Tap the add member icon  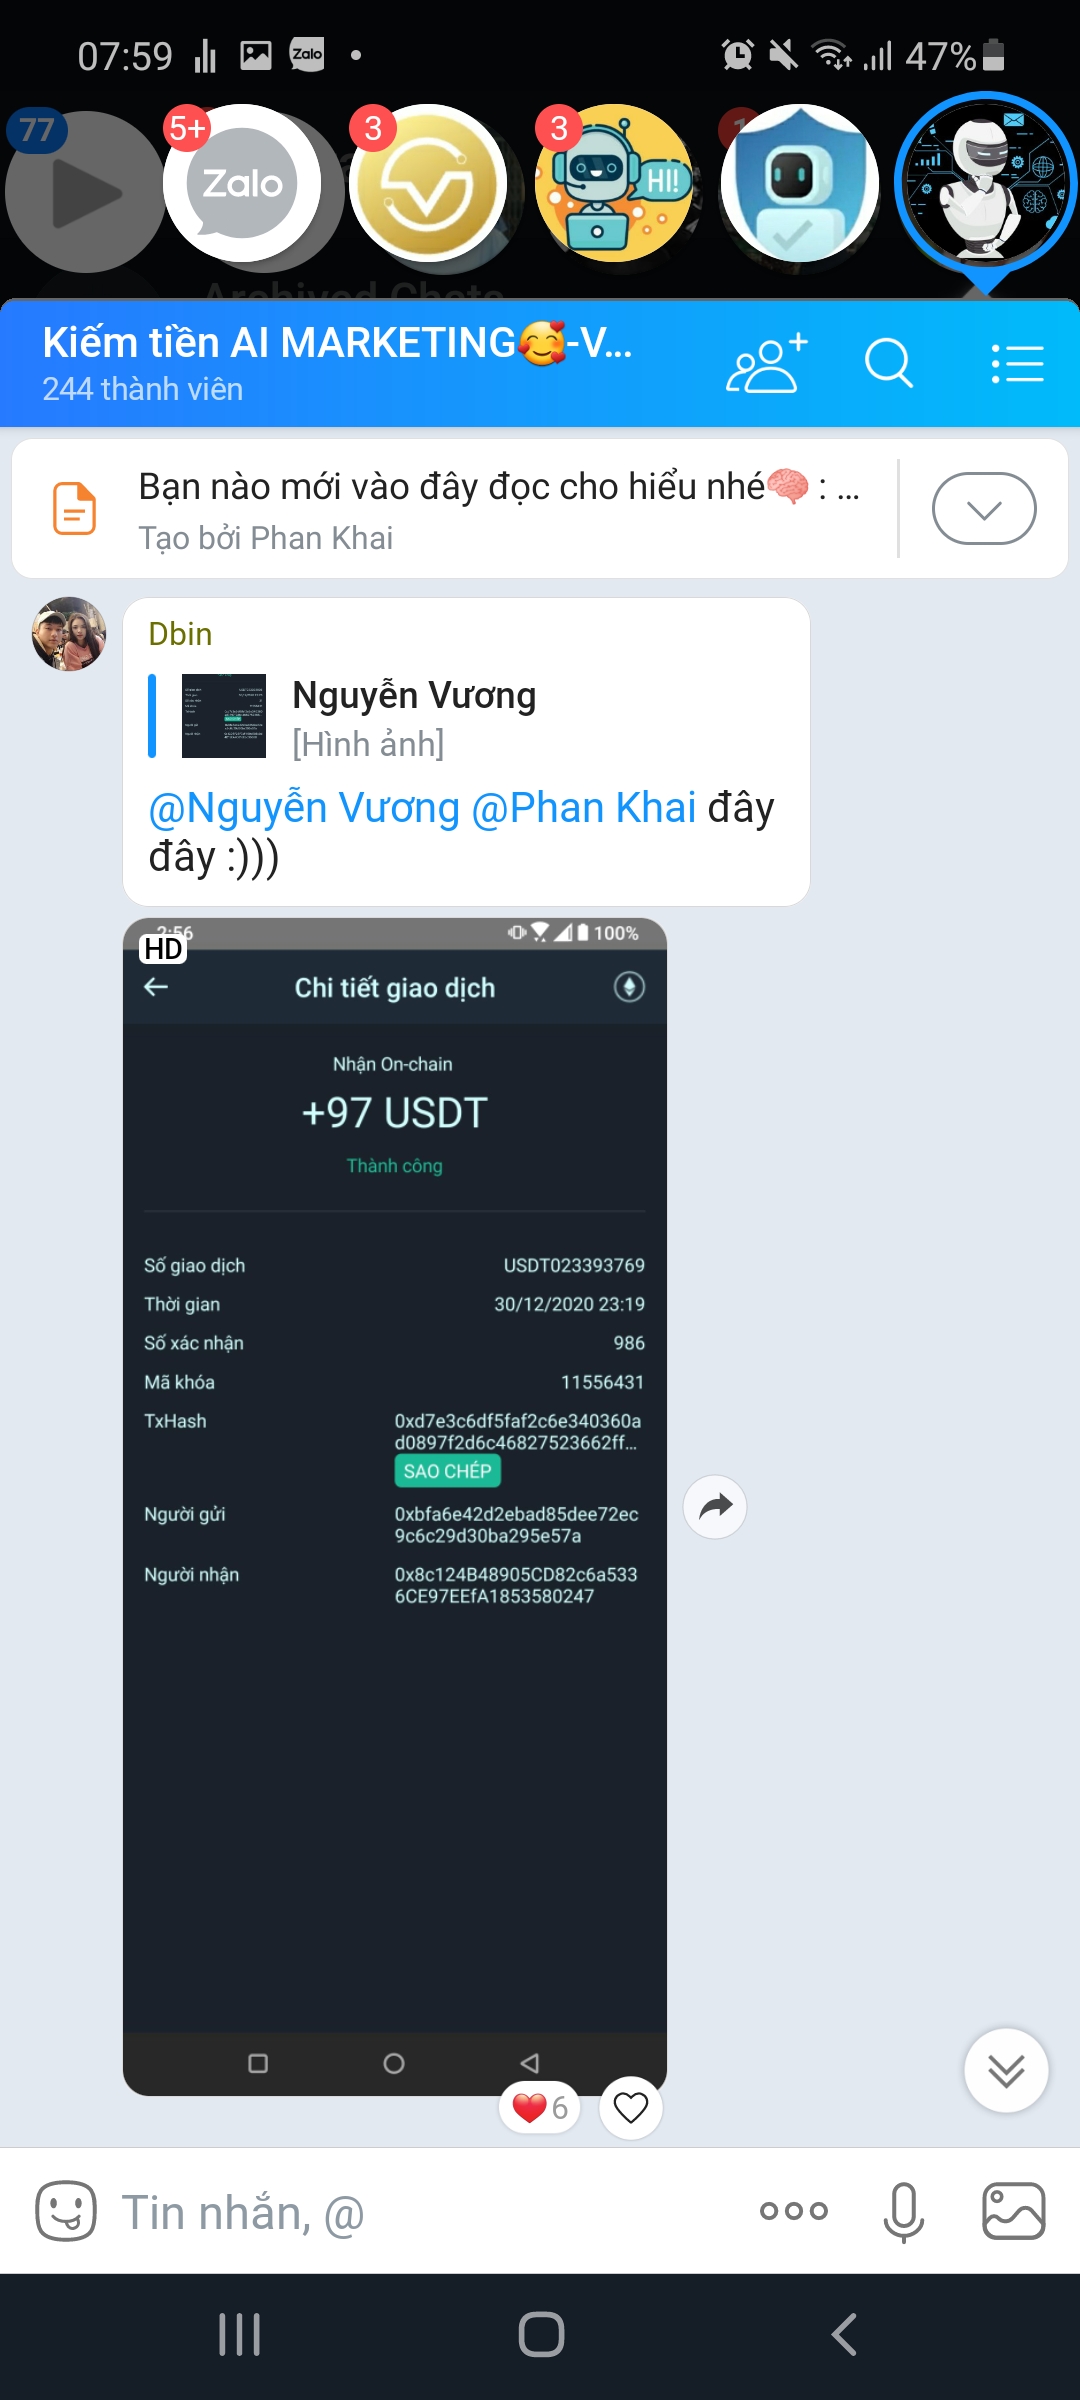(x=766, y=363)
